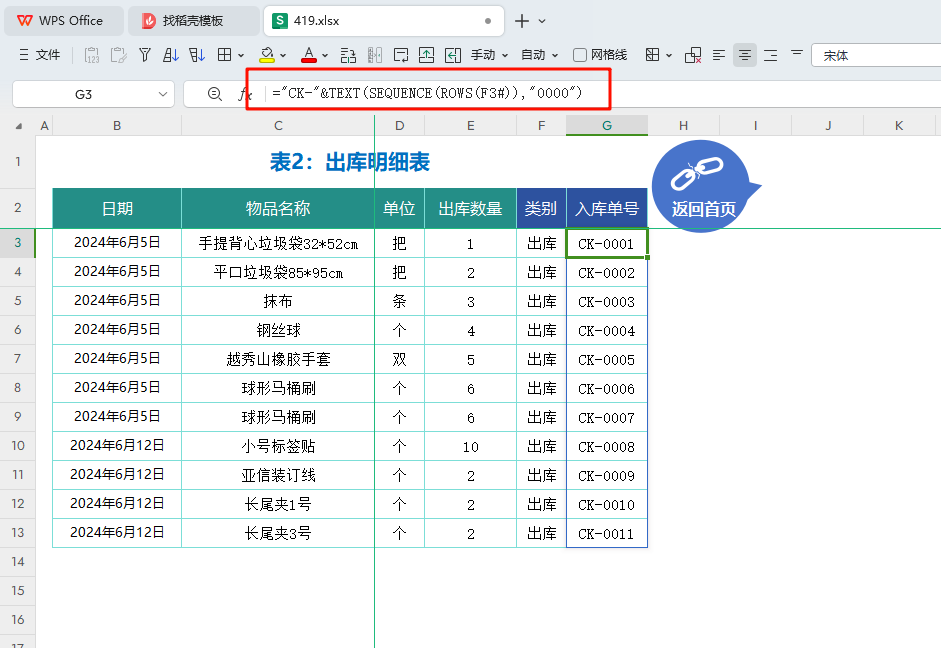Image resolution: width=941 pixels, height=648 pixels.
Task: Click cell 钢丝球
Action: 278,331
